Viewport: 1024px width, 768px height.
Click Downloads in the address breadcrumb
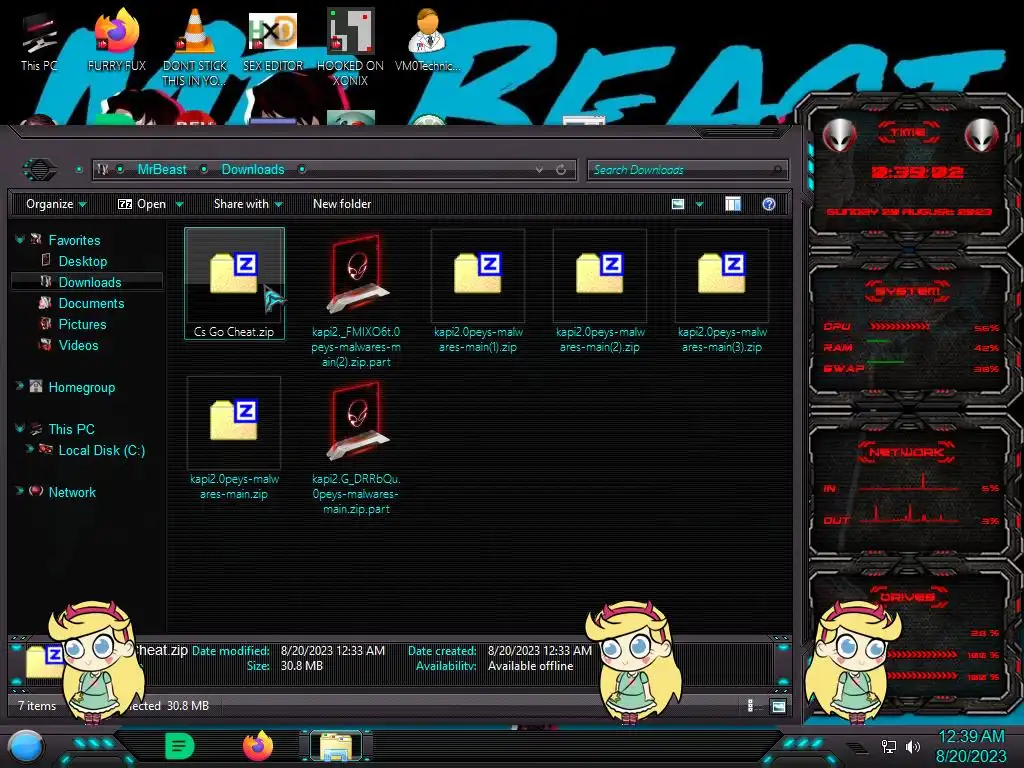point(253,170)
